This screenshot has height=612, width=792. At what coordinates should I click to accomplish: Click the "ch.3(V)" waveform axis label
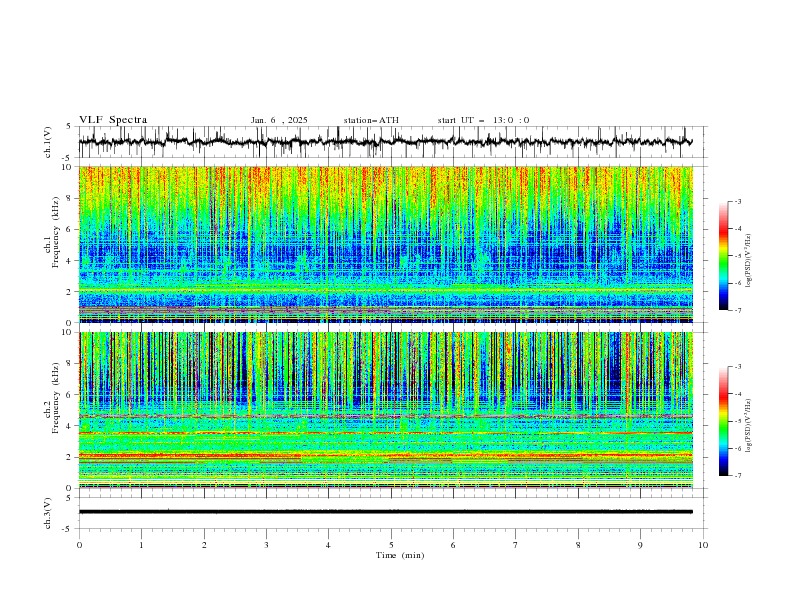(48, 513)
